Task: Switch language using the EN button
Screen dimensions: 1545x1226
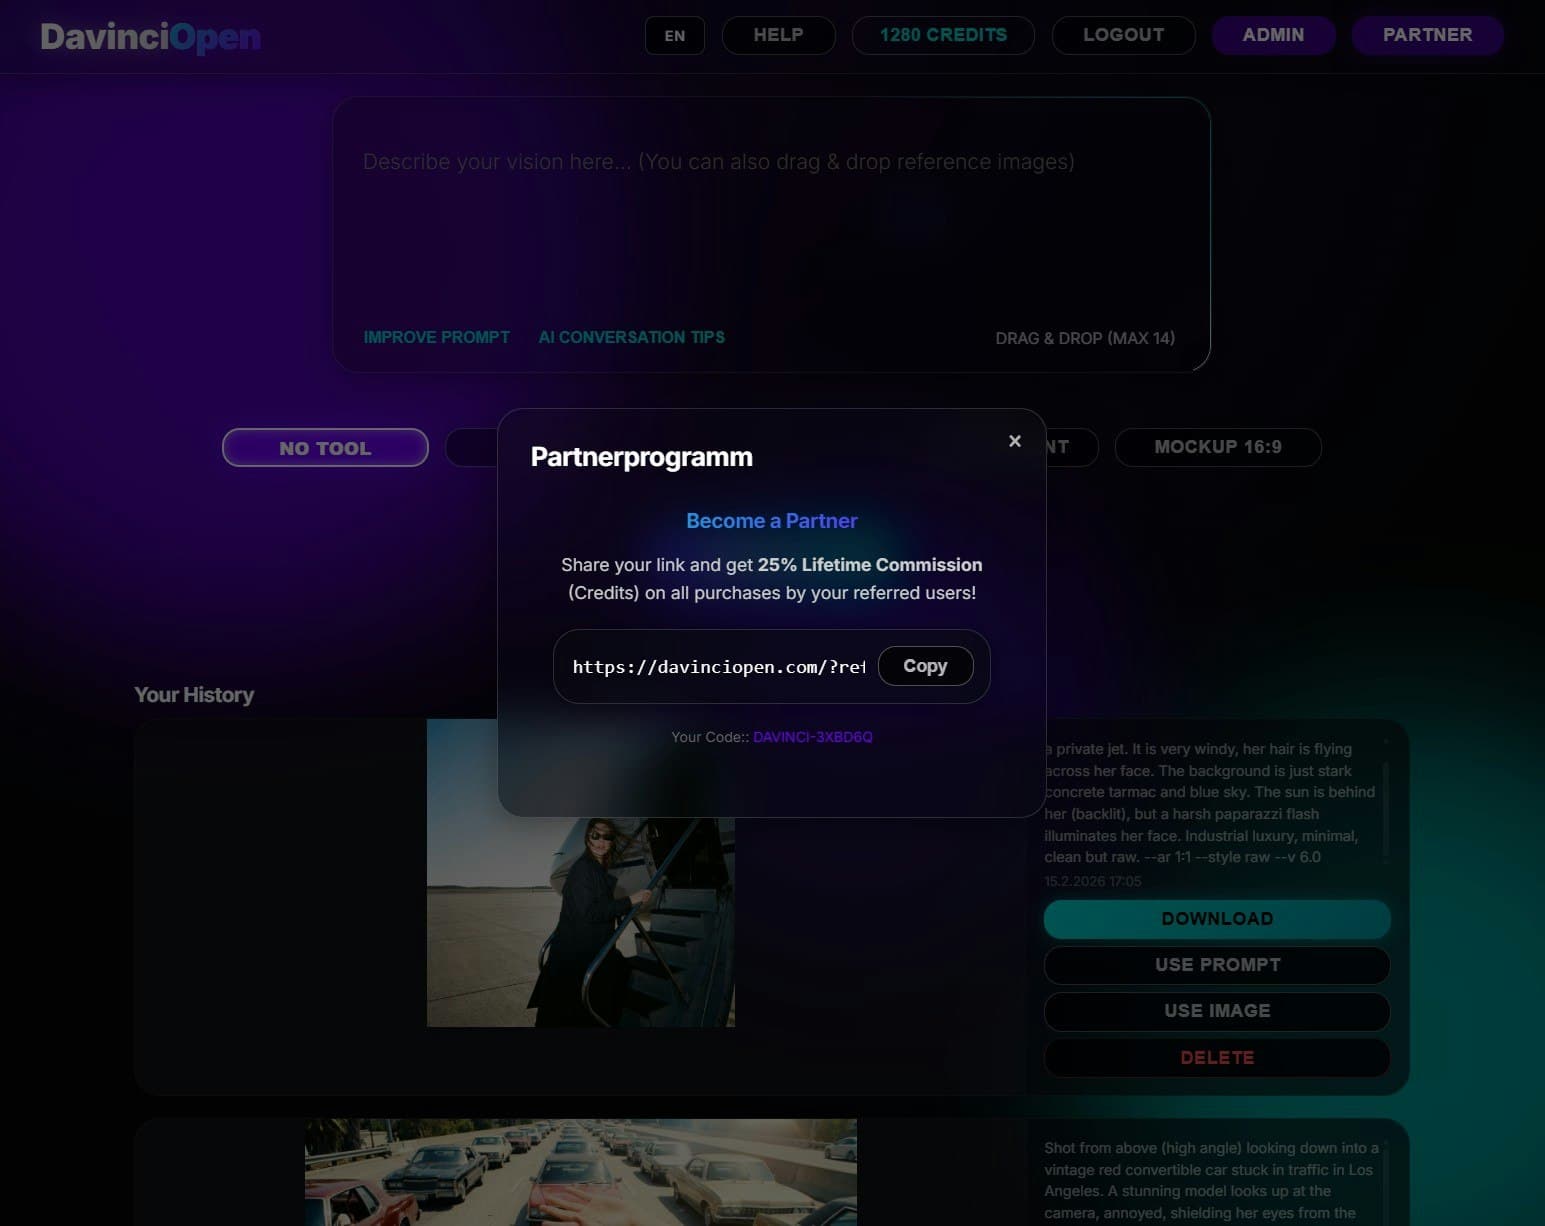Action: pos(675,35)
